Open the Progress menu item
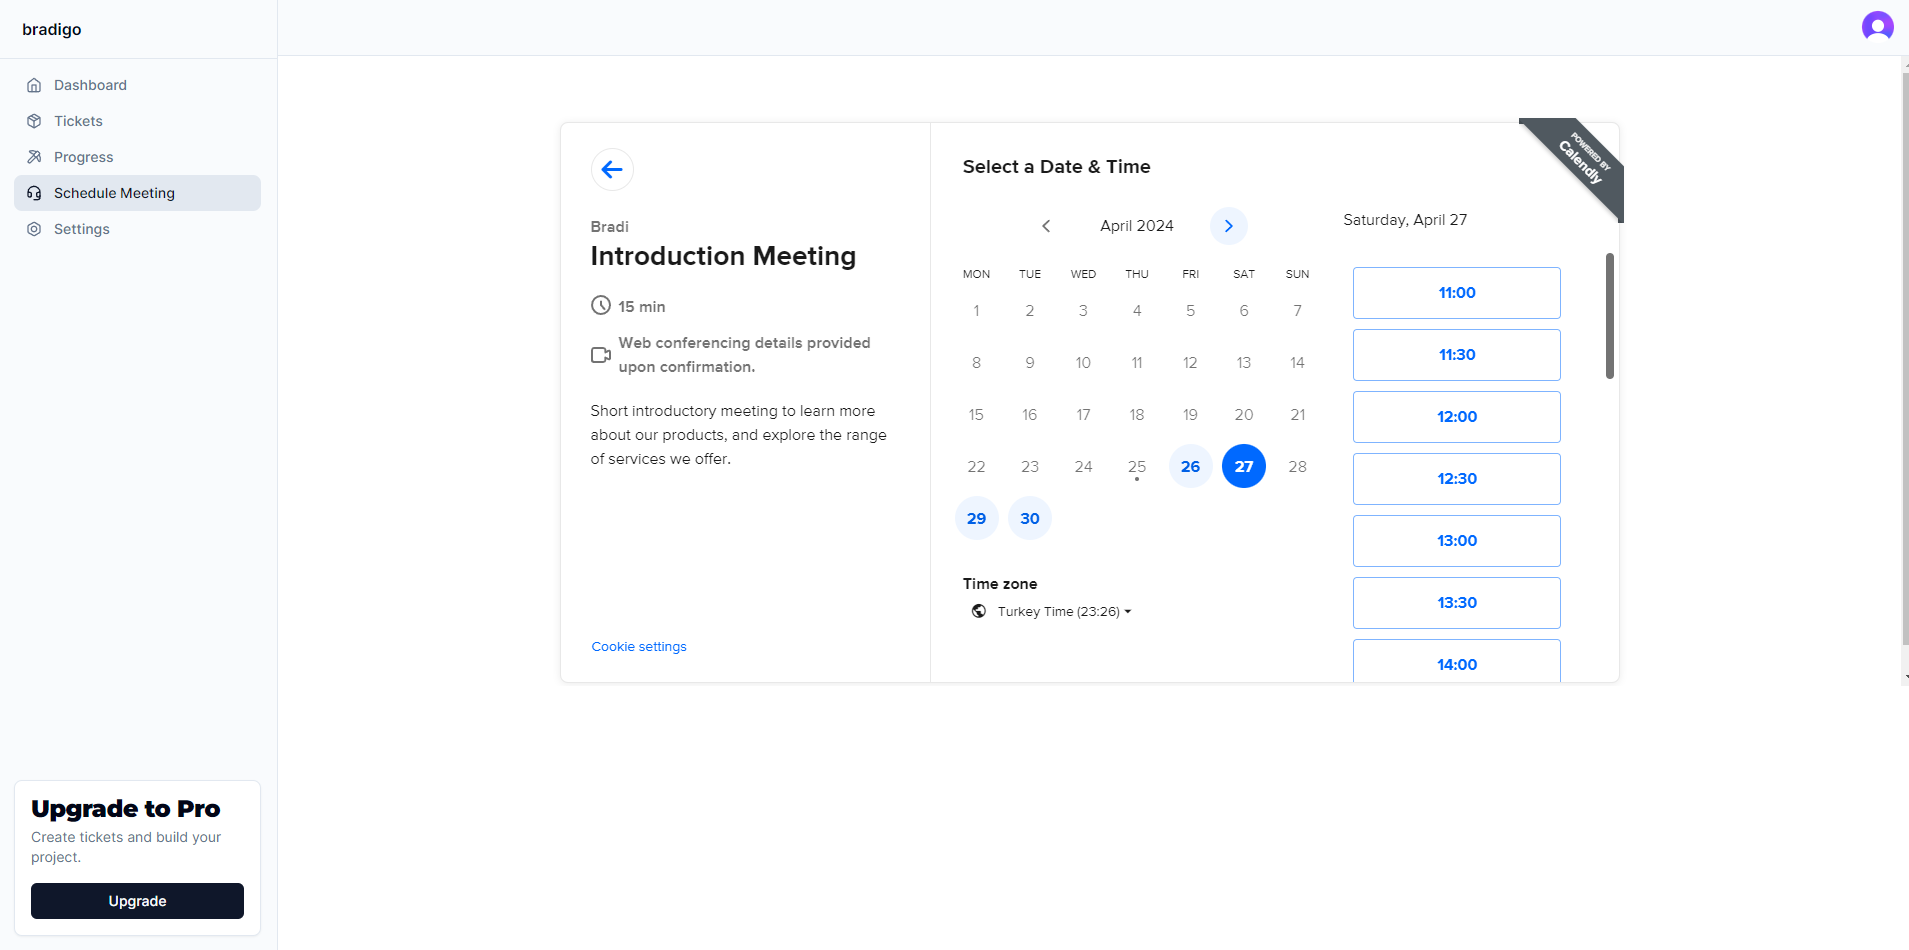Image resolution: width=1909 pixels, height=950 pixels. coord(137,157)
